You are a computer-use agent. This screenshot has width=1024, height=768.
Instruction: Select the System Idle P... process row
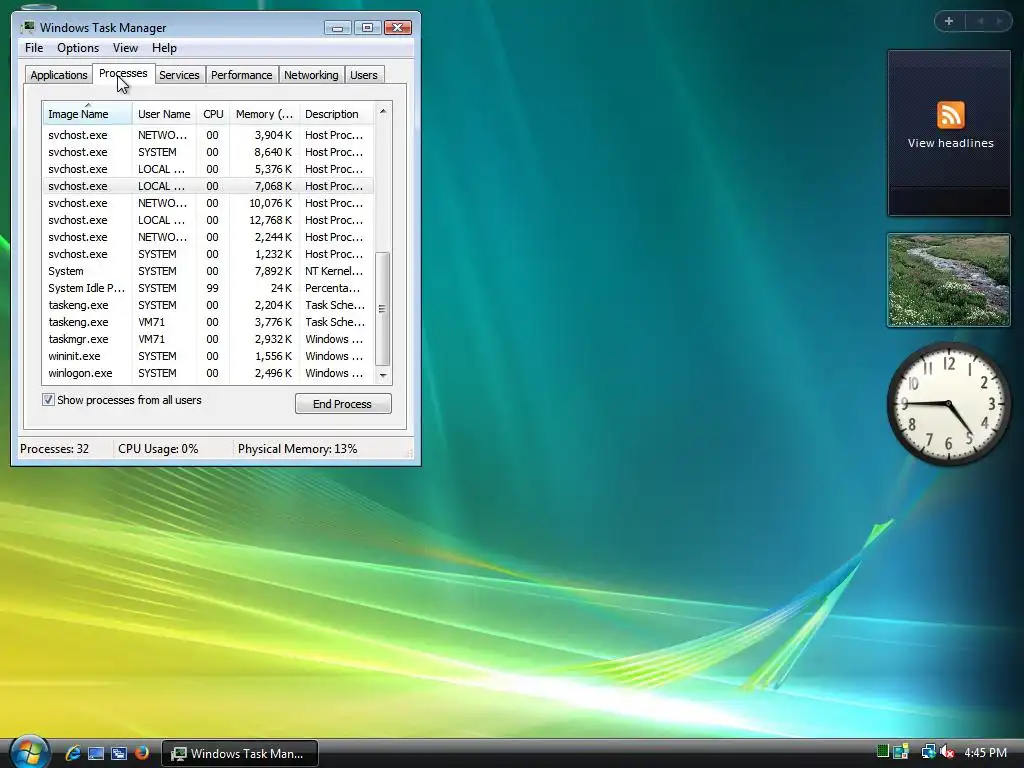pyautogui.click(x=209, y=288)
